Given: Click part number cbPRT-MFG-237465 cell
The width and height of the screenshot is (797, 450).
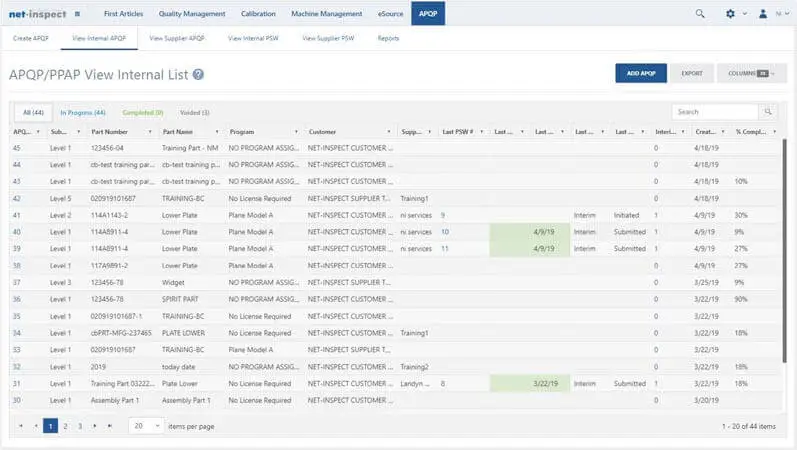Looking at the screenshot, I should [x=121, y=333].
